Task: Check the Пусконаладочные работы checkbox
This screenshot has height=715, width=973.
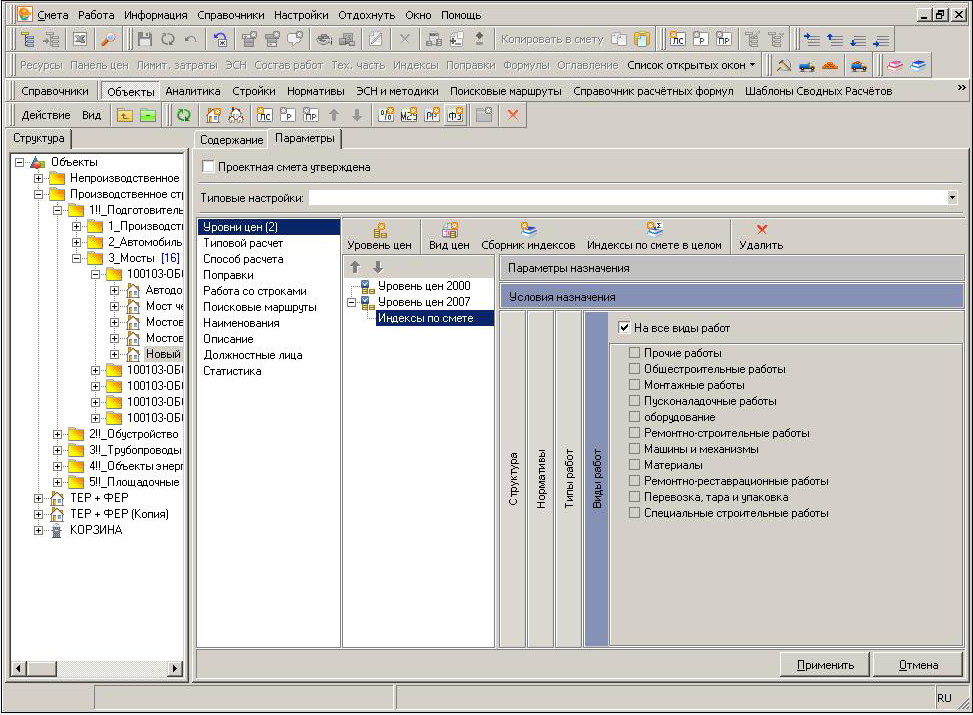Action: coord(634,401)
